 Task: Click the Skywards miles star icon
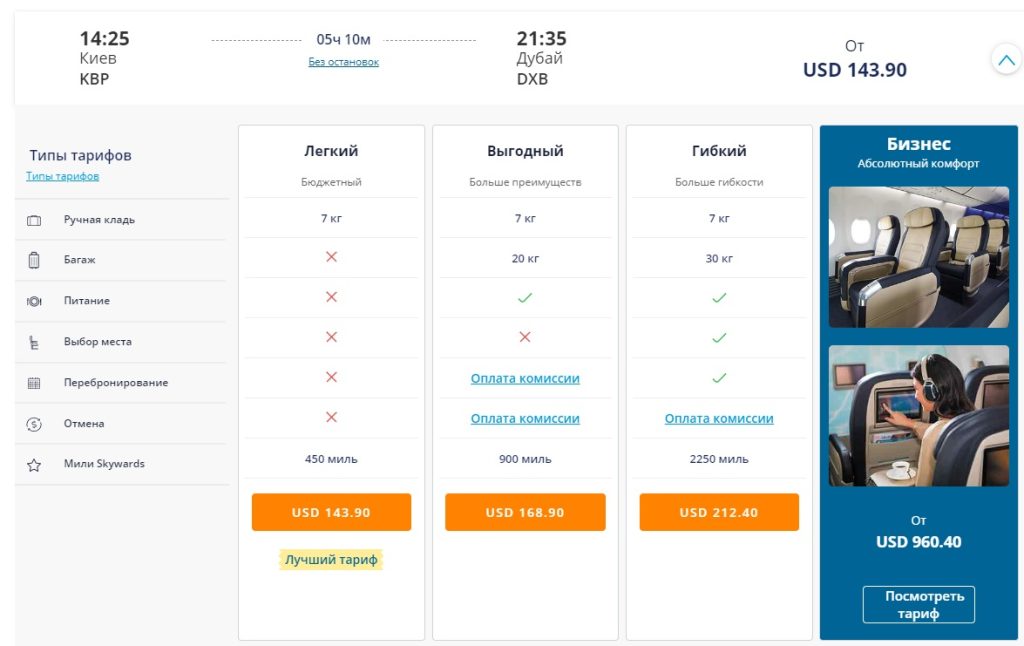34,465
